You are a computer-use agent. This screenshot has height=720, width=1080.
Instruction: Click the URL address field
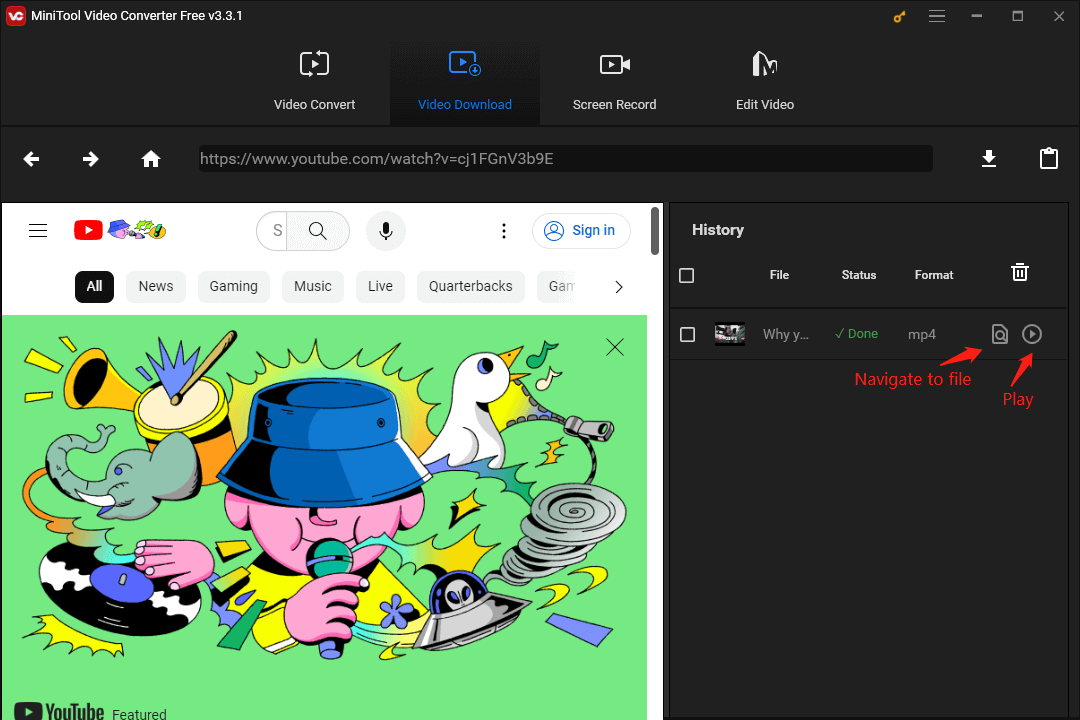click(x=565, y=158)
